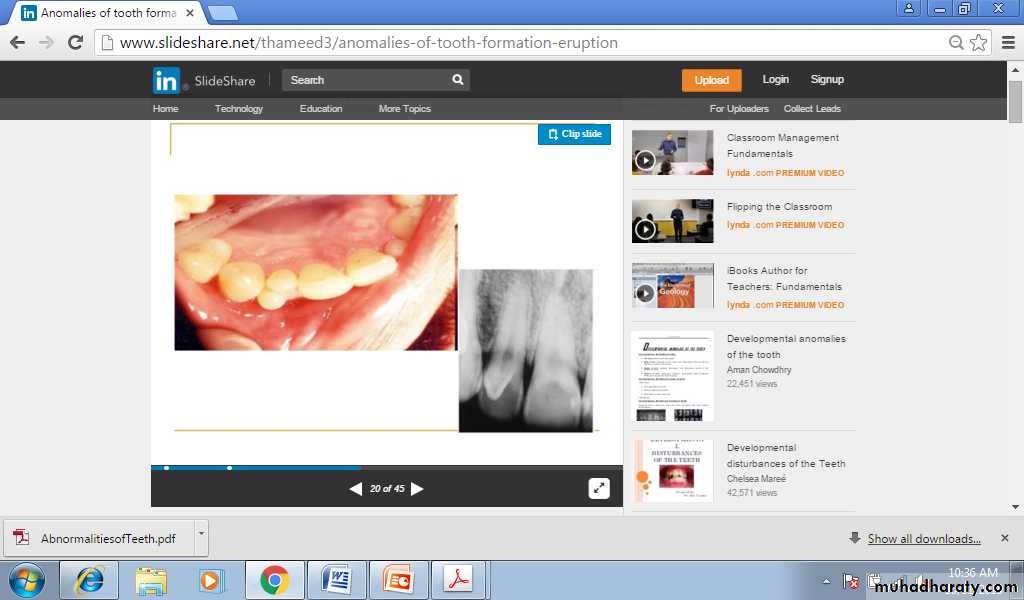Click the orange Upload button

pyautogui.click(x=711, y=80)
